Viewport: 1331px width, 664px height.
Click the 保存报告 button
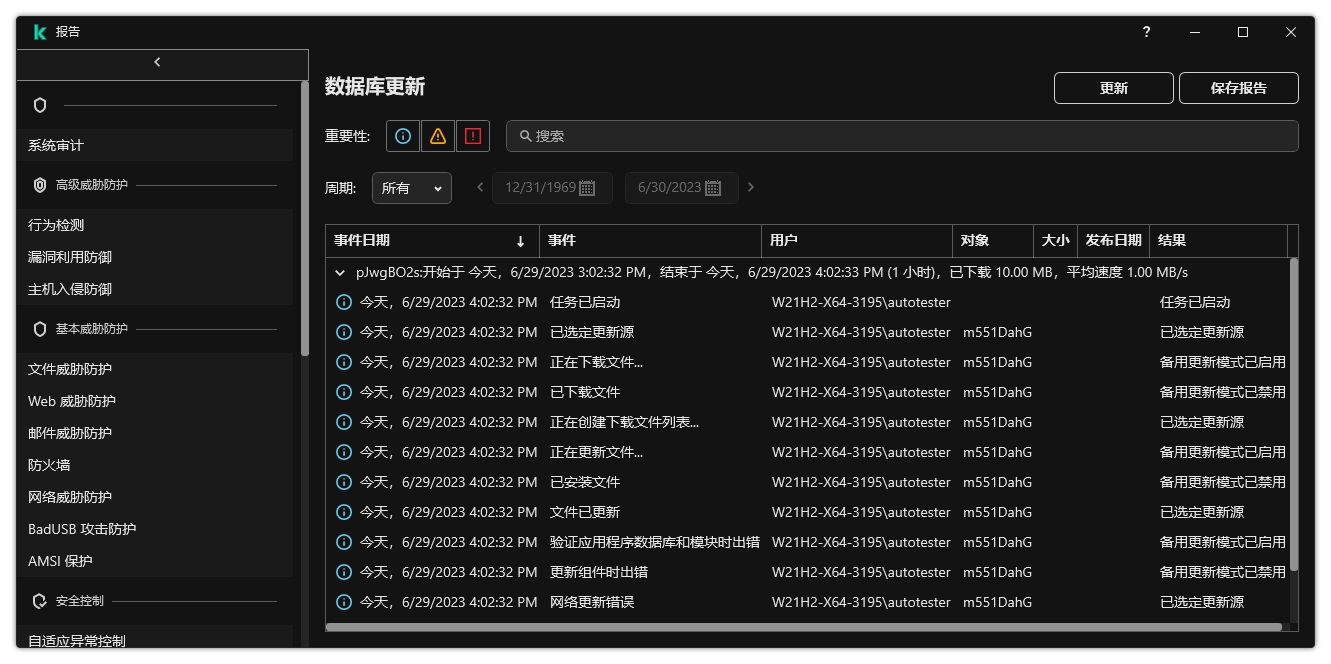1239,88
